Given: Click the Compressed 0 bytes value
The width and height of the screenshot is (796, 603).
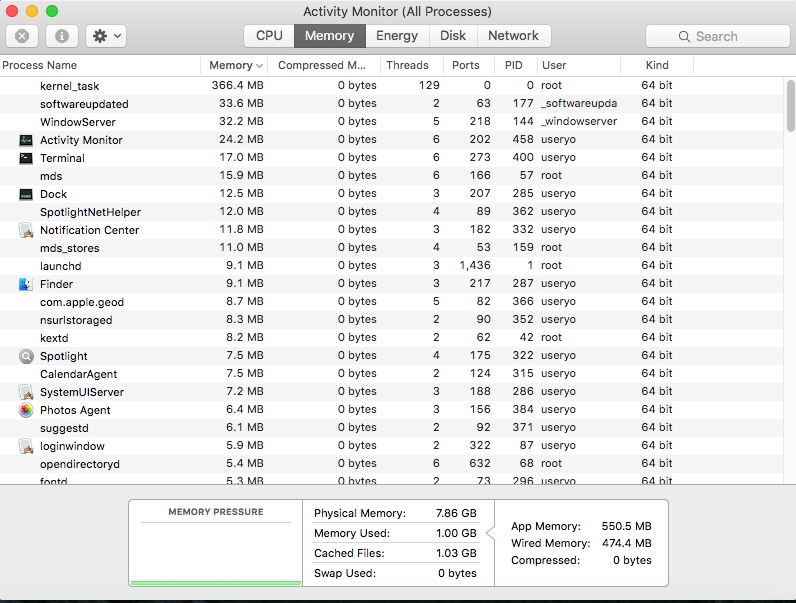Looking at the screenshot, I should click(632, 560).
